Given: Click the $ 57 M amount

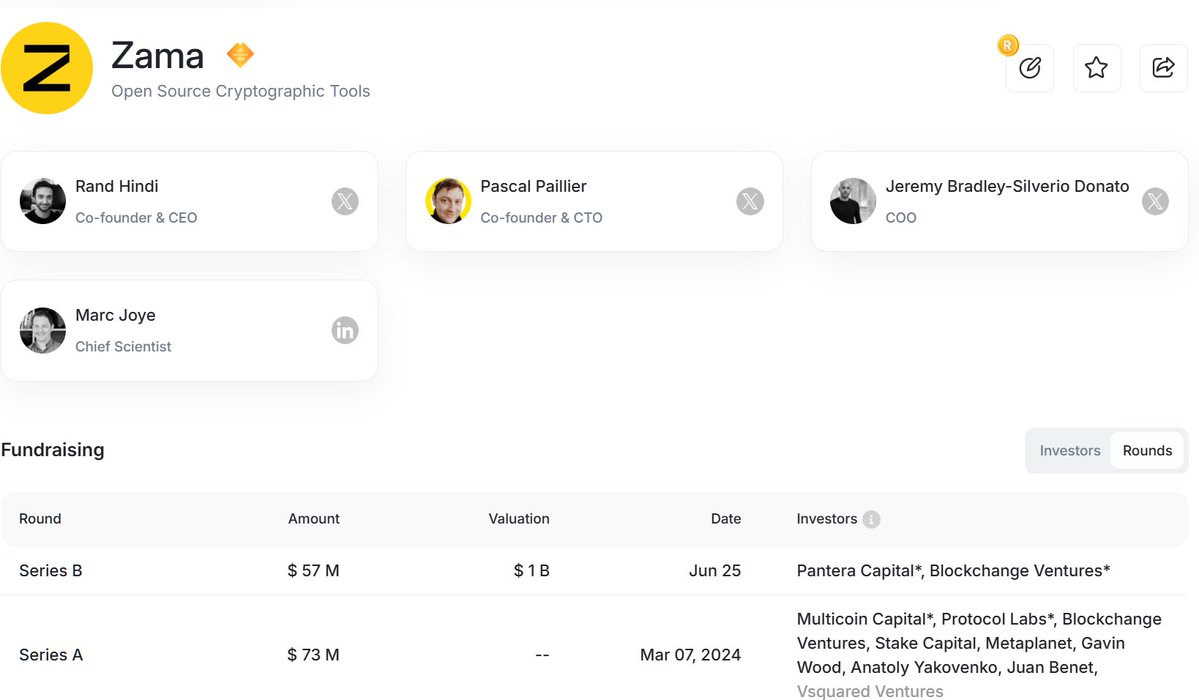Looking at the screenshot, I should [x=314, y=571].
